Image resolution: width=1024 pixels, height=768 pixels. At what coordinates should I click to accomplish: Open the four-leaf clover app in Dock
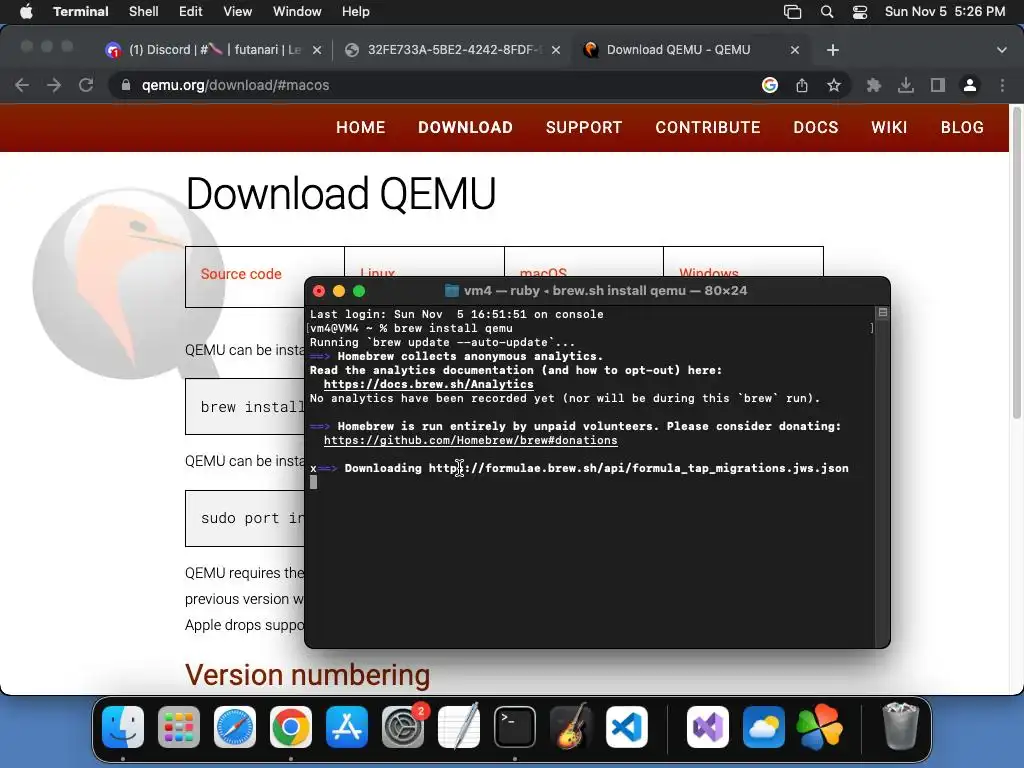click(x=820, y=727)
